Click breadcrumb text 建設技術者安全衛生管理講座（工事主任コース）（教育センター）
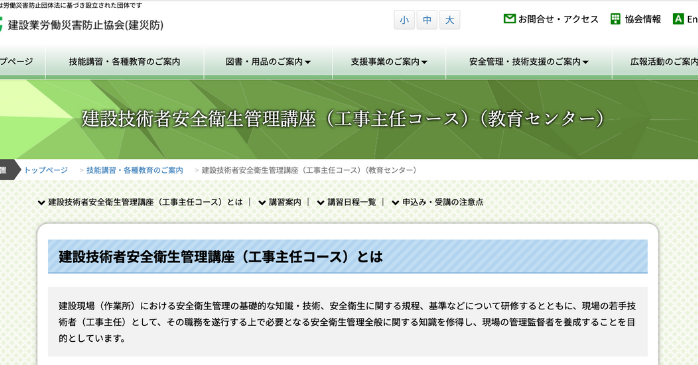The height and width of the screenshot is (365, 698). 309,170
